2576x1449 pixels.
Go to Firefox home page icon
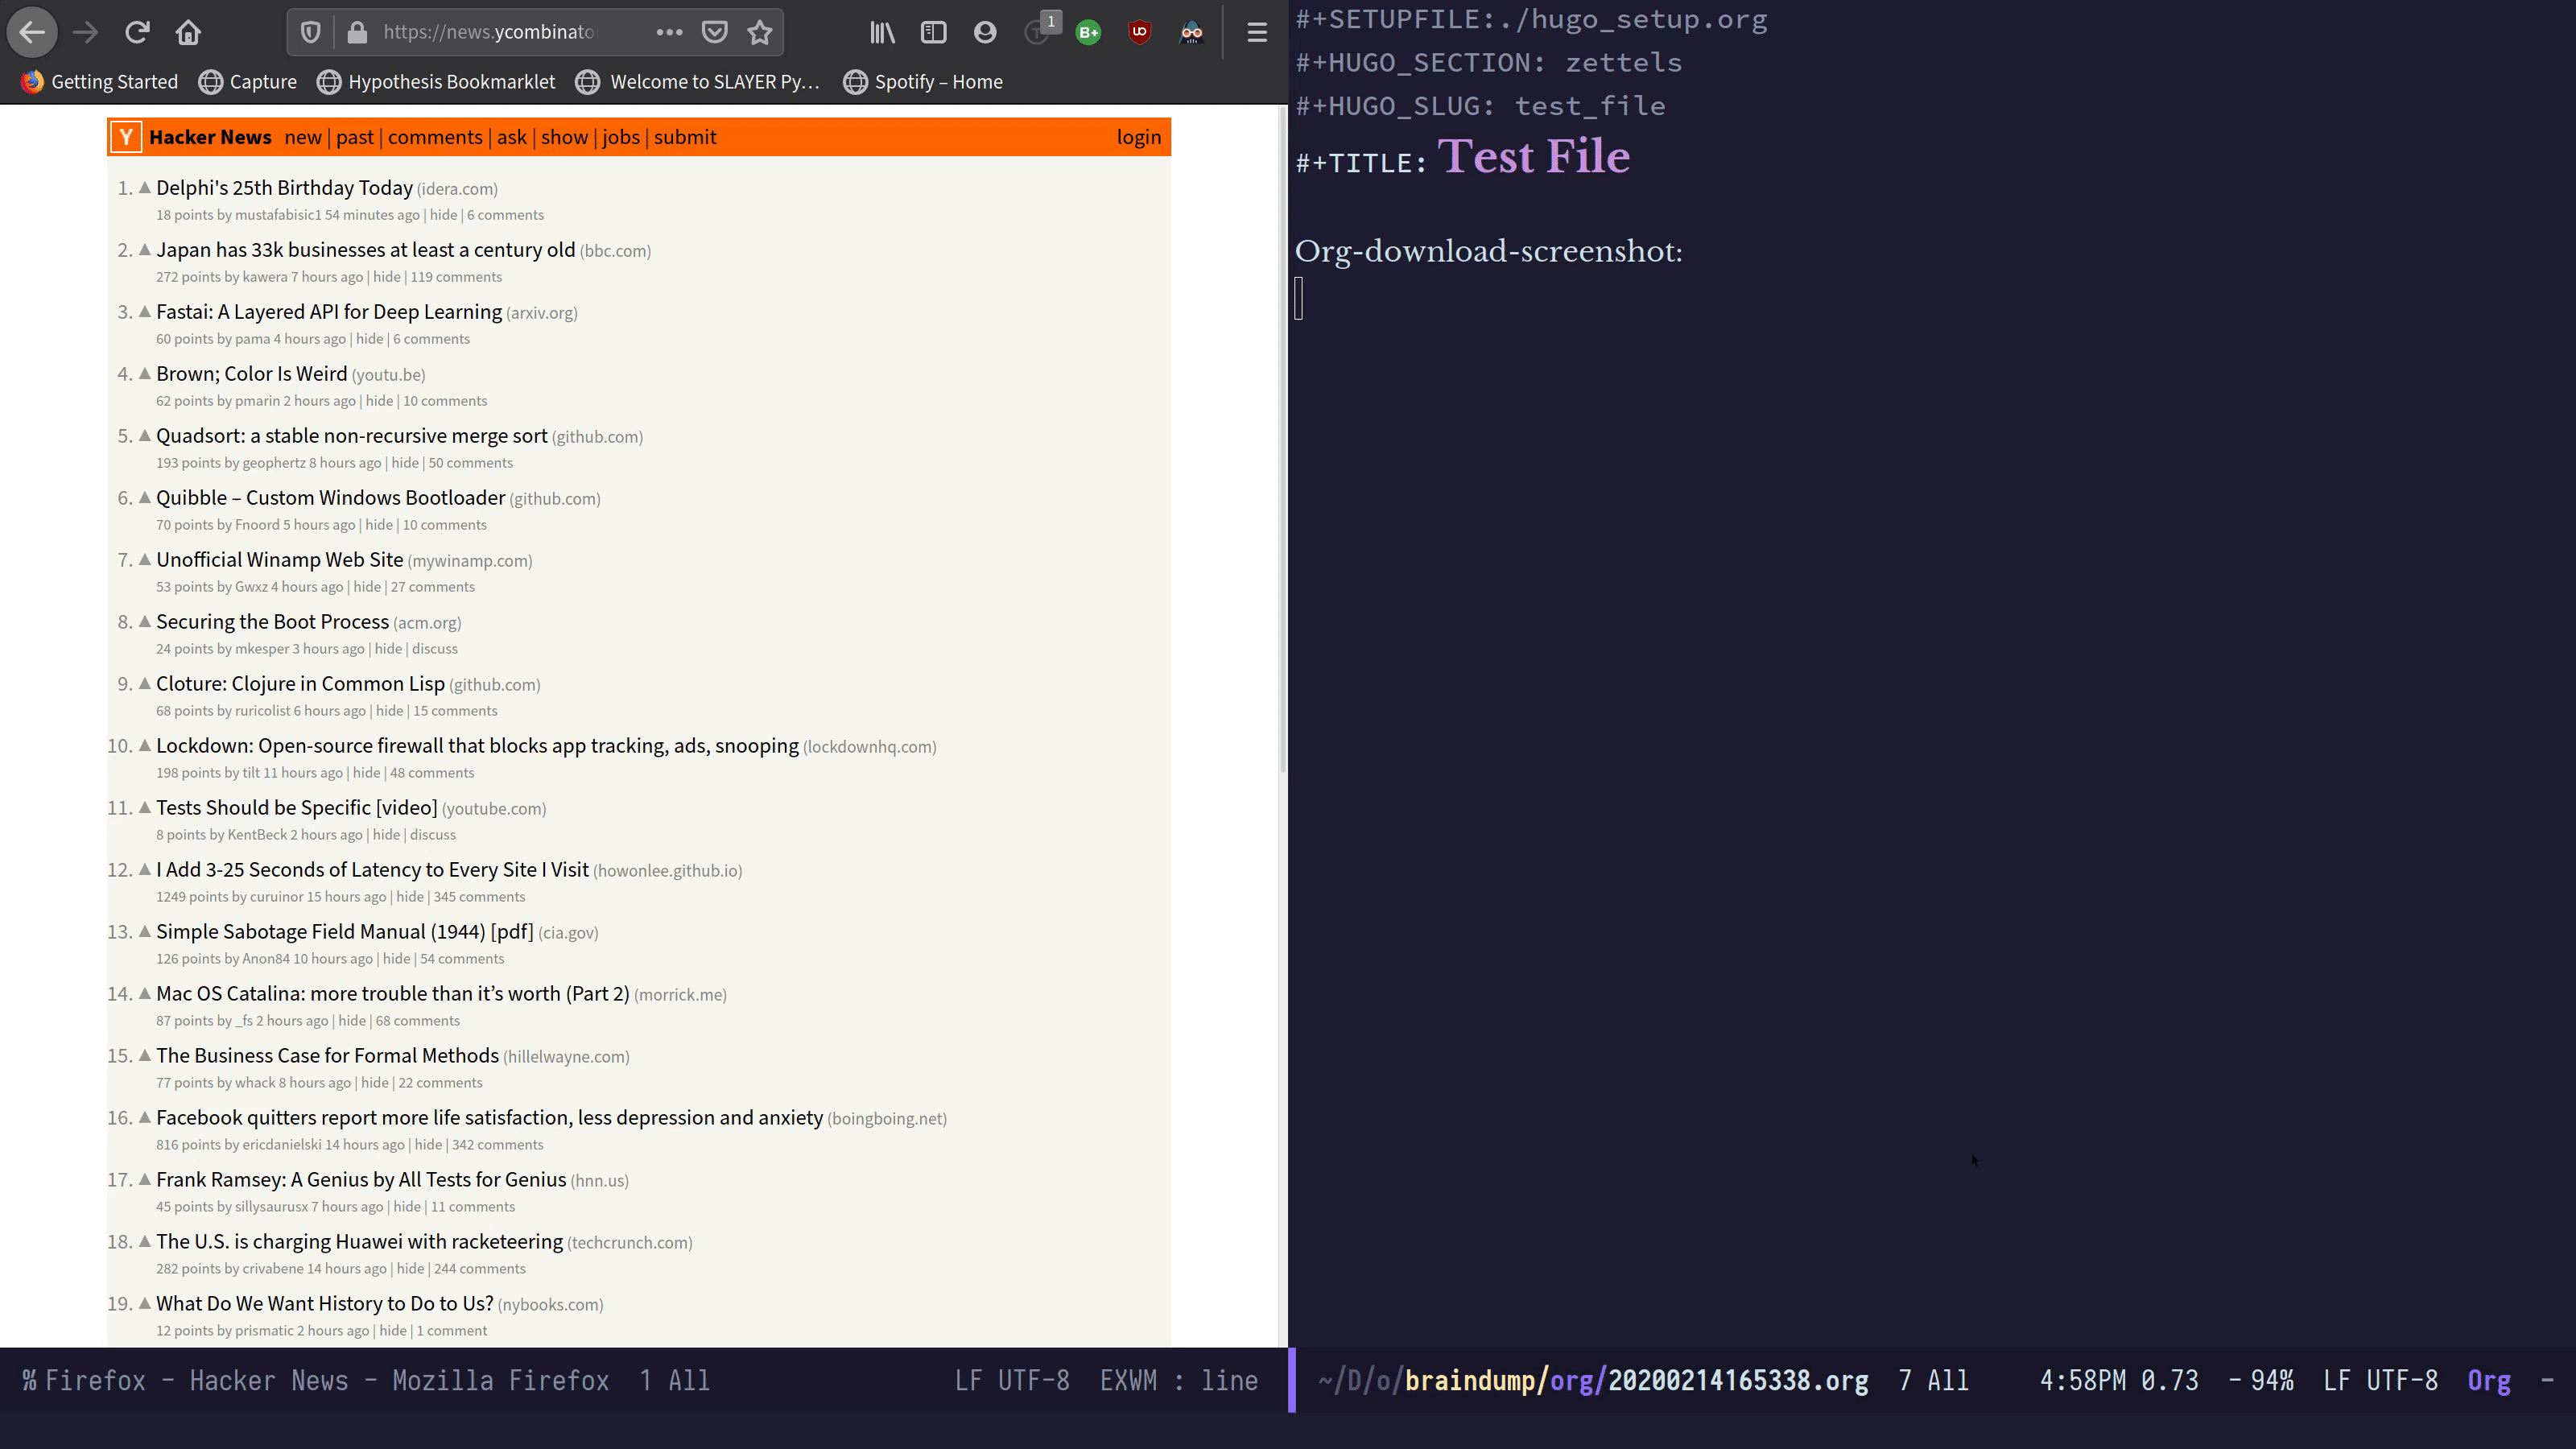click(188, 32)
